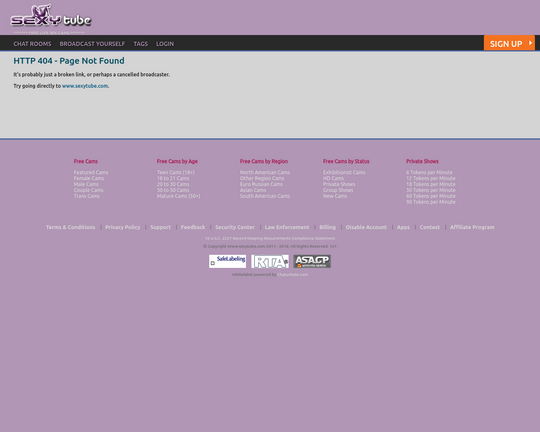This screenshot has height=432, width=540.
Task: Open the Support footer link
Action: 160,227
